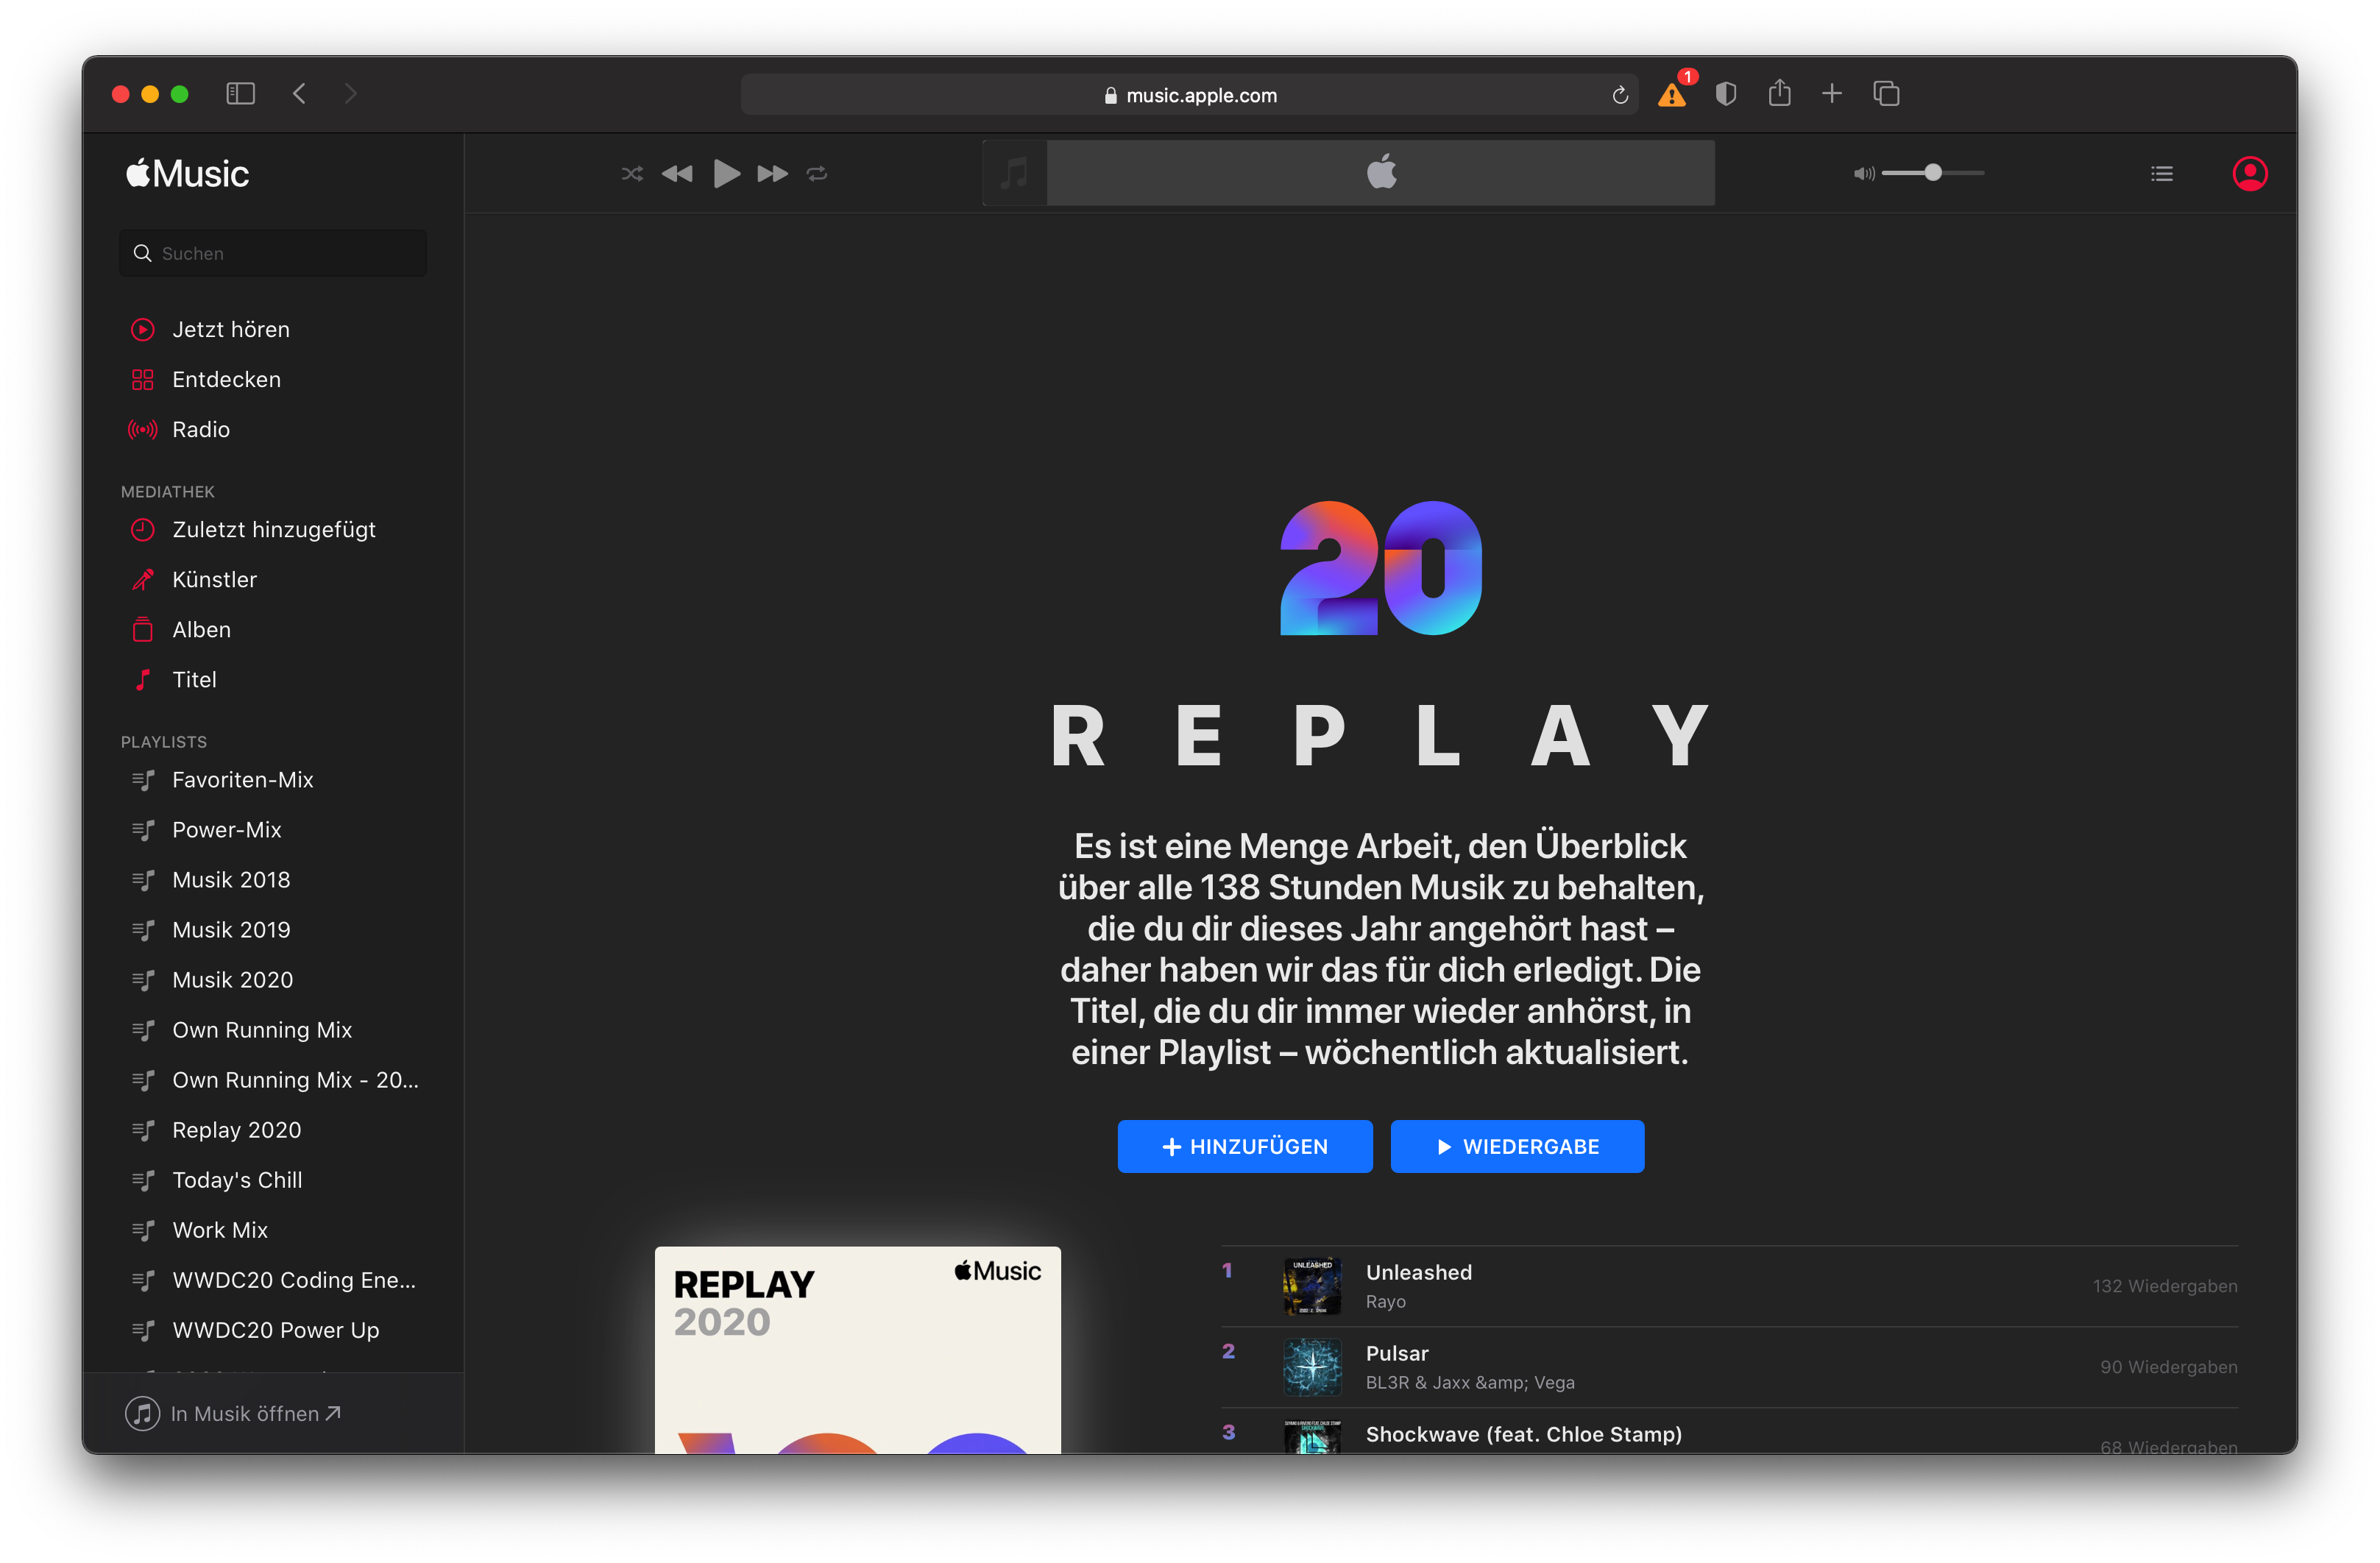Viewport: 2380px width, 1563px height.
Task: Open WWDC20 Coding Ene... playlist
Action: (294, 1279)
